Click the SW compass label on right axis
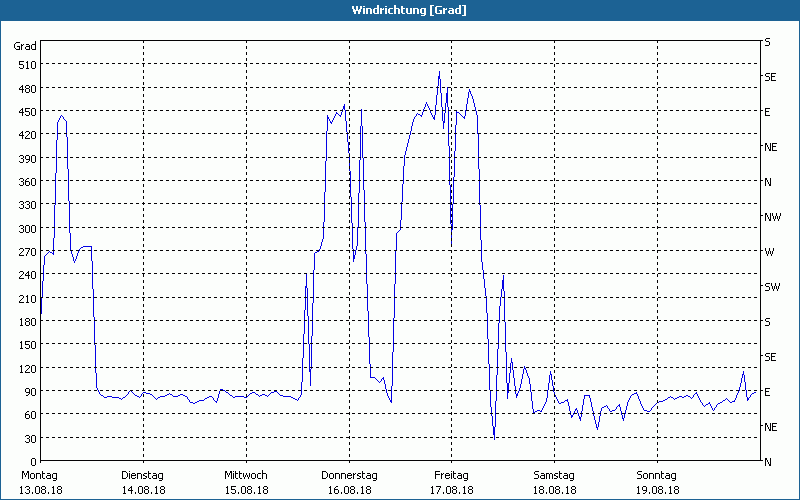This screenshot has height=500, width=800. pos(771,287)
